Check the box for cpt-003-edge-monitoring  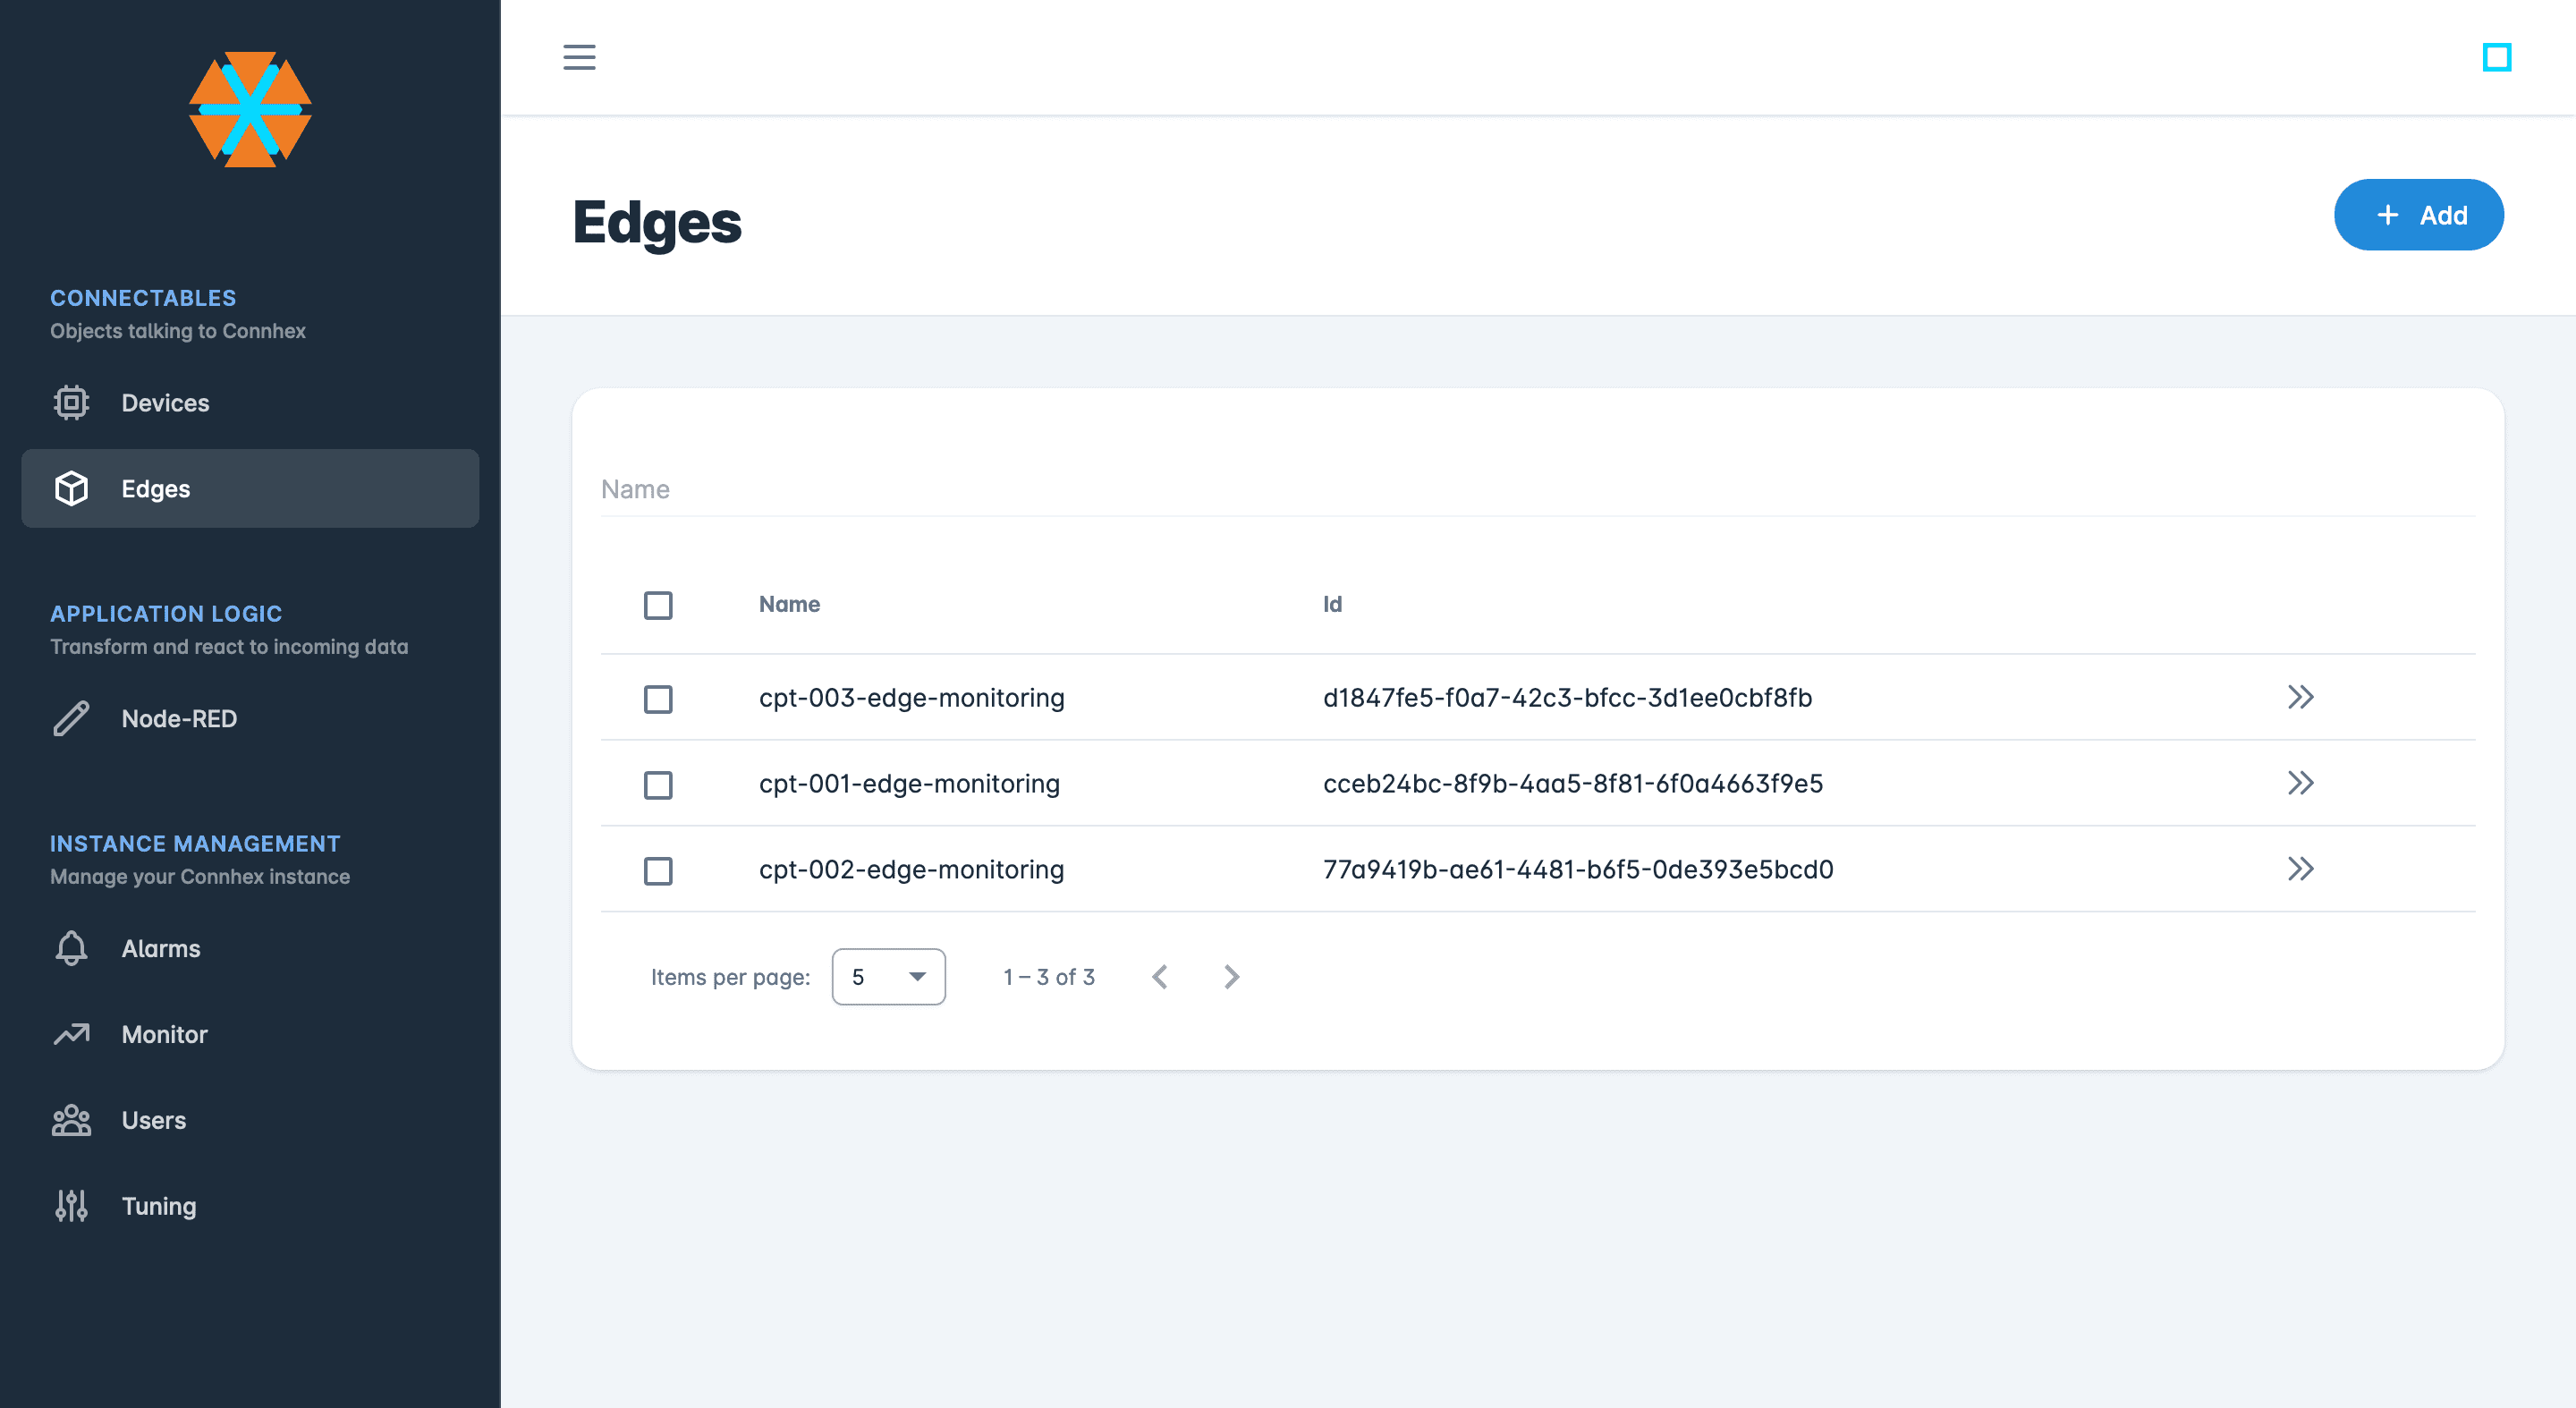click(x=658, y=698)
